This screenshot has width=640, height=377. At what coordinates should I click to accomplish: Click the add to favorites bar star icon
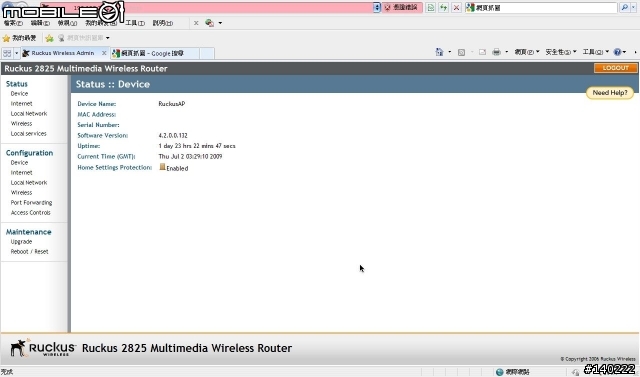[x=49, y=38]
